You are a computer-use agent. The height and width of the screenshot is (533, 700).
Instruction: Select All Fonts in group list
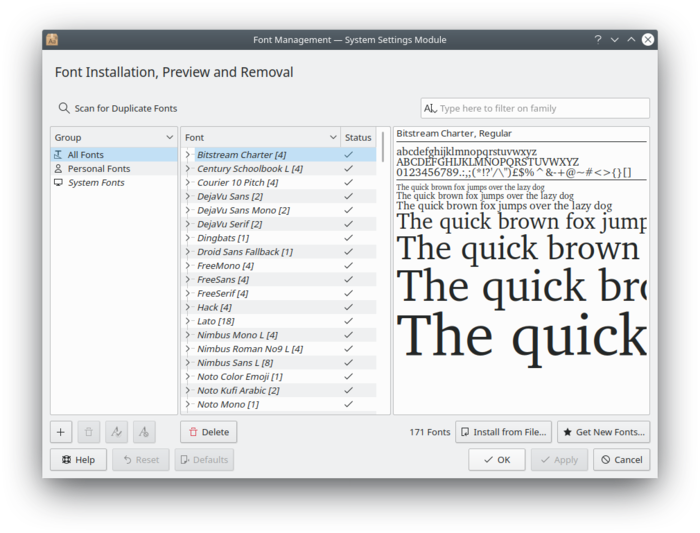(x=85, y=155)
